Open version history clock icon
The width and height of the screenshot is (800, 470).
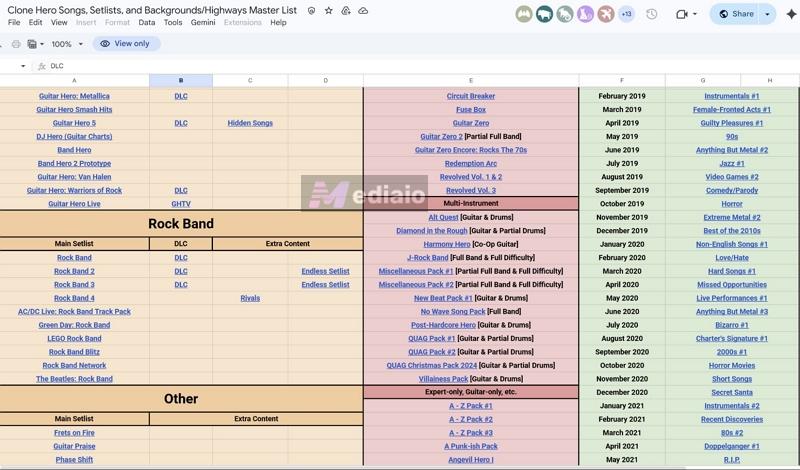click(x=652, y=14)
